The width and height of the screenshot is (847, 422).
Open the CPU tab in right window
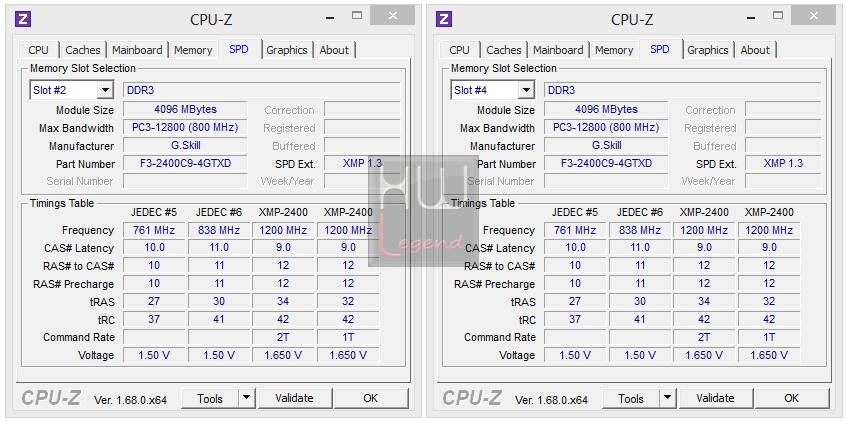click(459, 50)
